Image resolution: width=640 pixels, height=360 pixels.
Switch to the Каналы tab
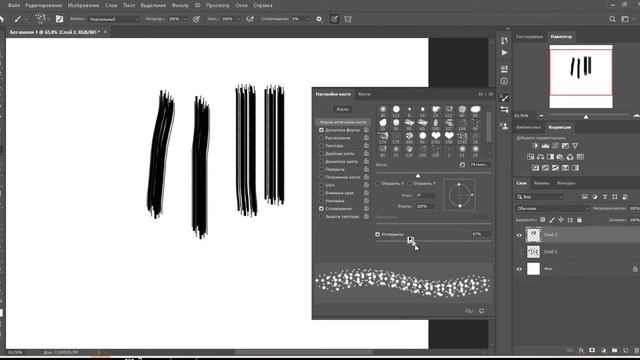tap(542, 183)
